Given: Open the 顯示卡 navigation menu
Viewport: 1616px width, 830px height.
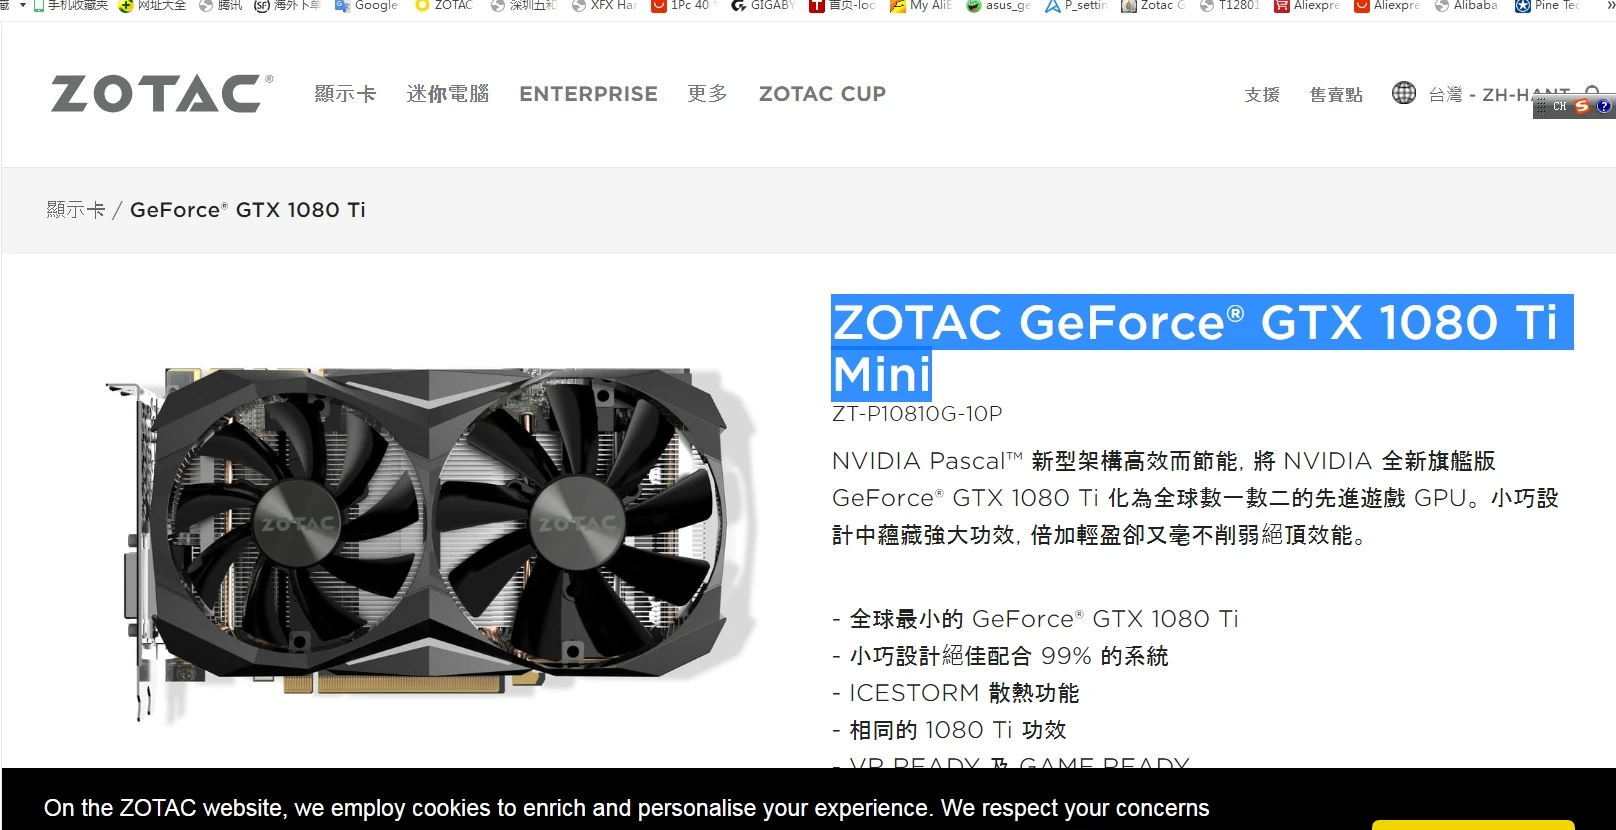Looking at the screenshot, I should (x=345, y=94).
